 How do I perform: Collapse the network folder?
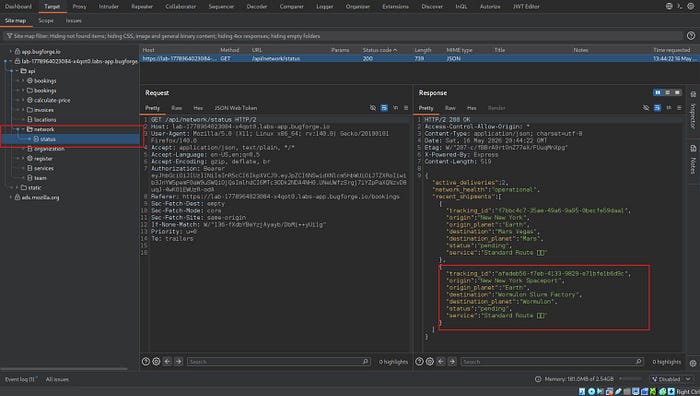click(x=23, y=129)
